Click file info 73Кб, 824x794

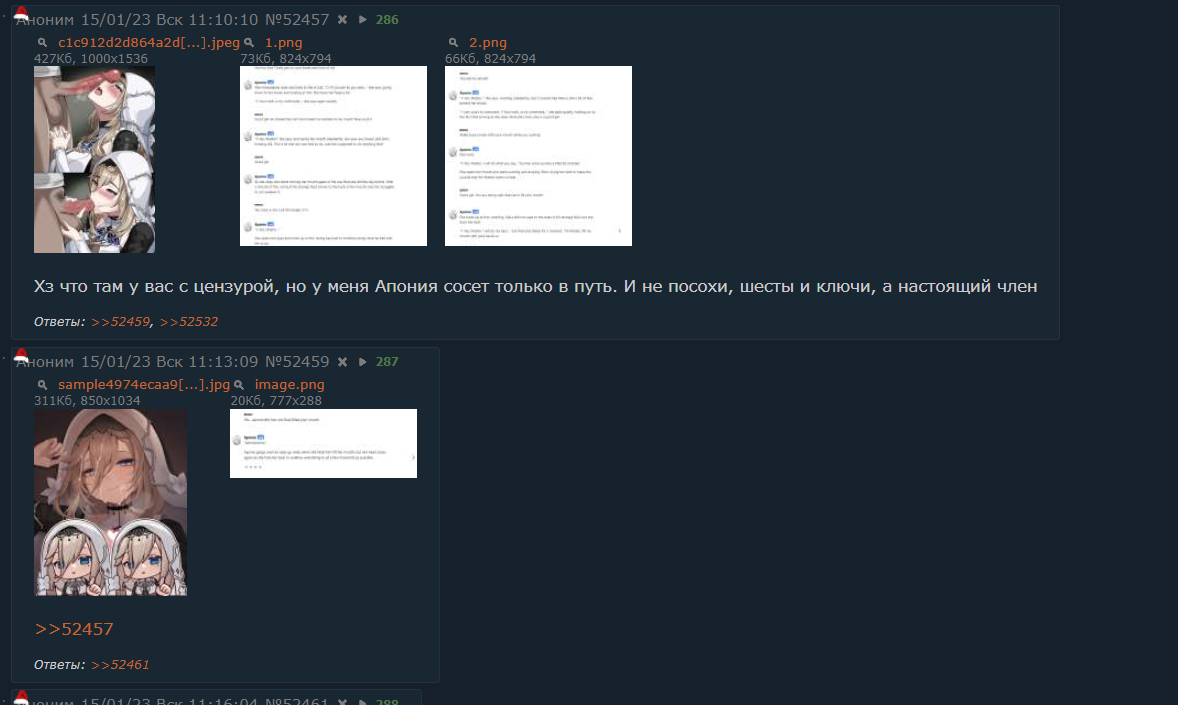click(x=285, y=59)
